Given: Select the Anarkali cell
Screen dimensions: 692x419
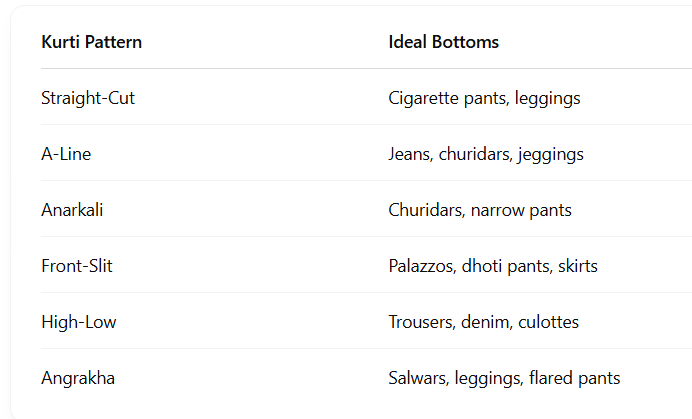Looking at the screenshot, I should 72,210.
